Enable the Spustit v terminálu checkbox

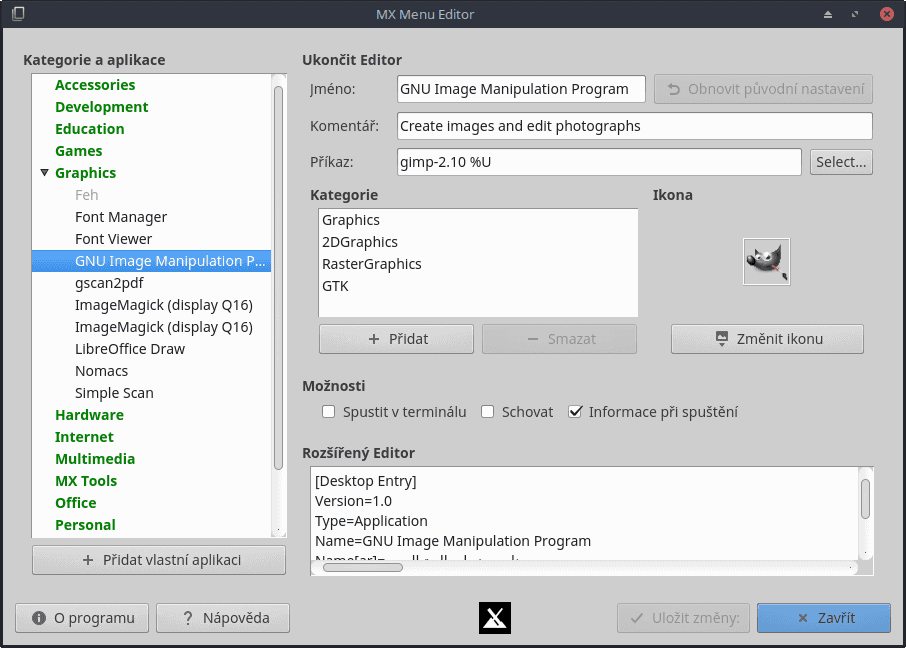pyautogui.click(x=329, y=411)
